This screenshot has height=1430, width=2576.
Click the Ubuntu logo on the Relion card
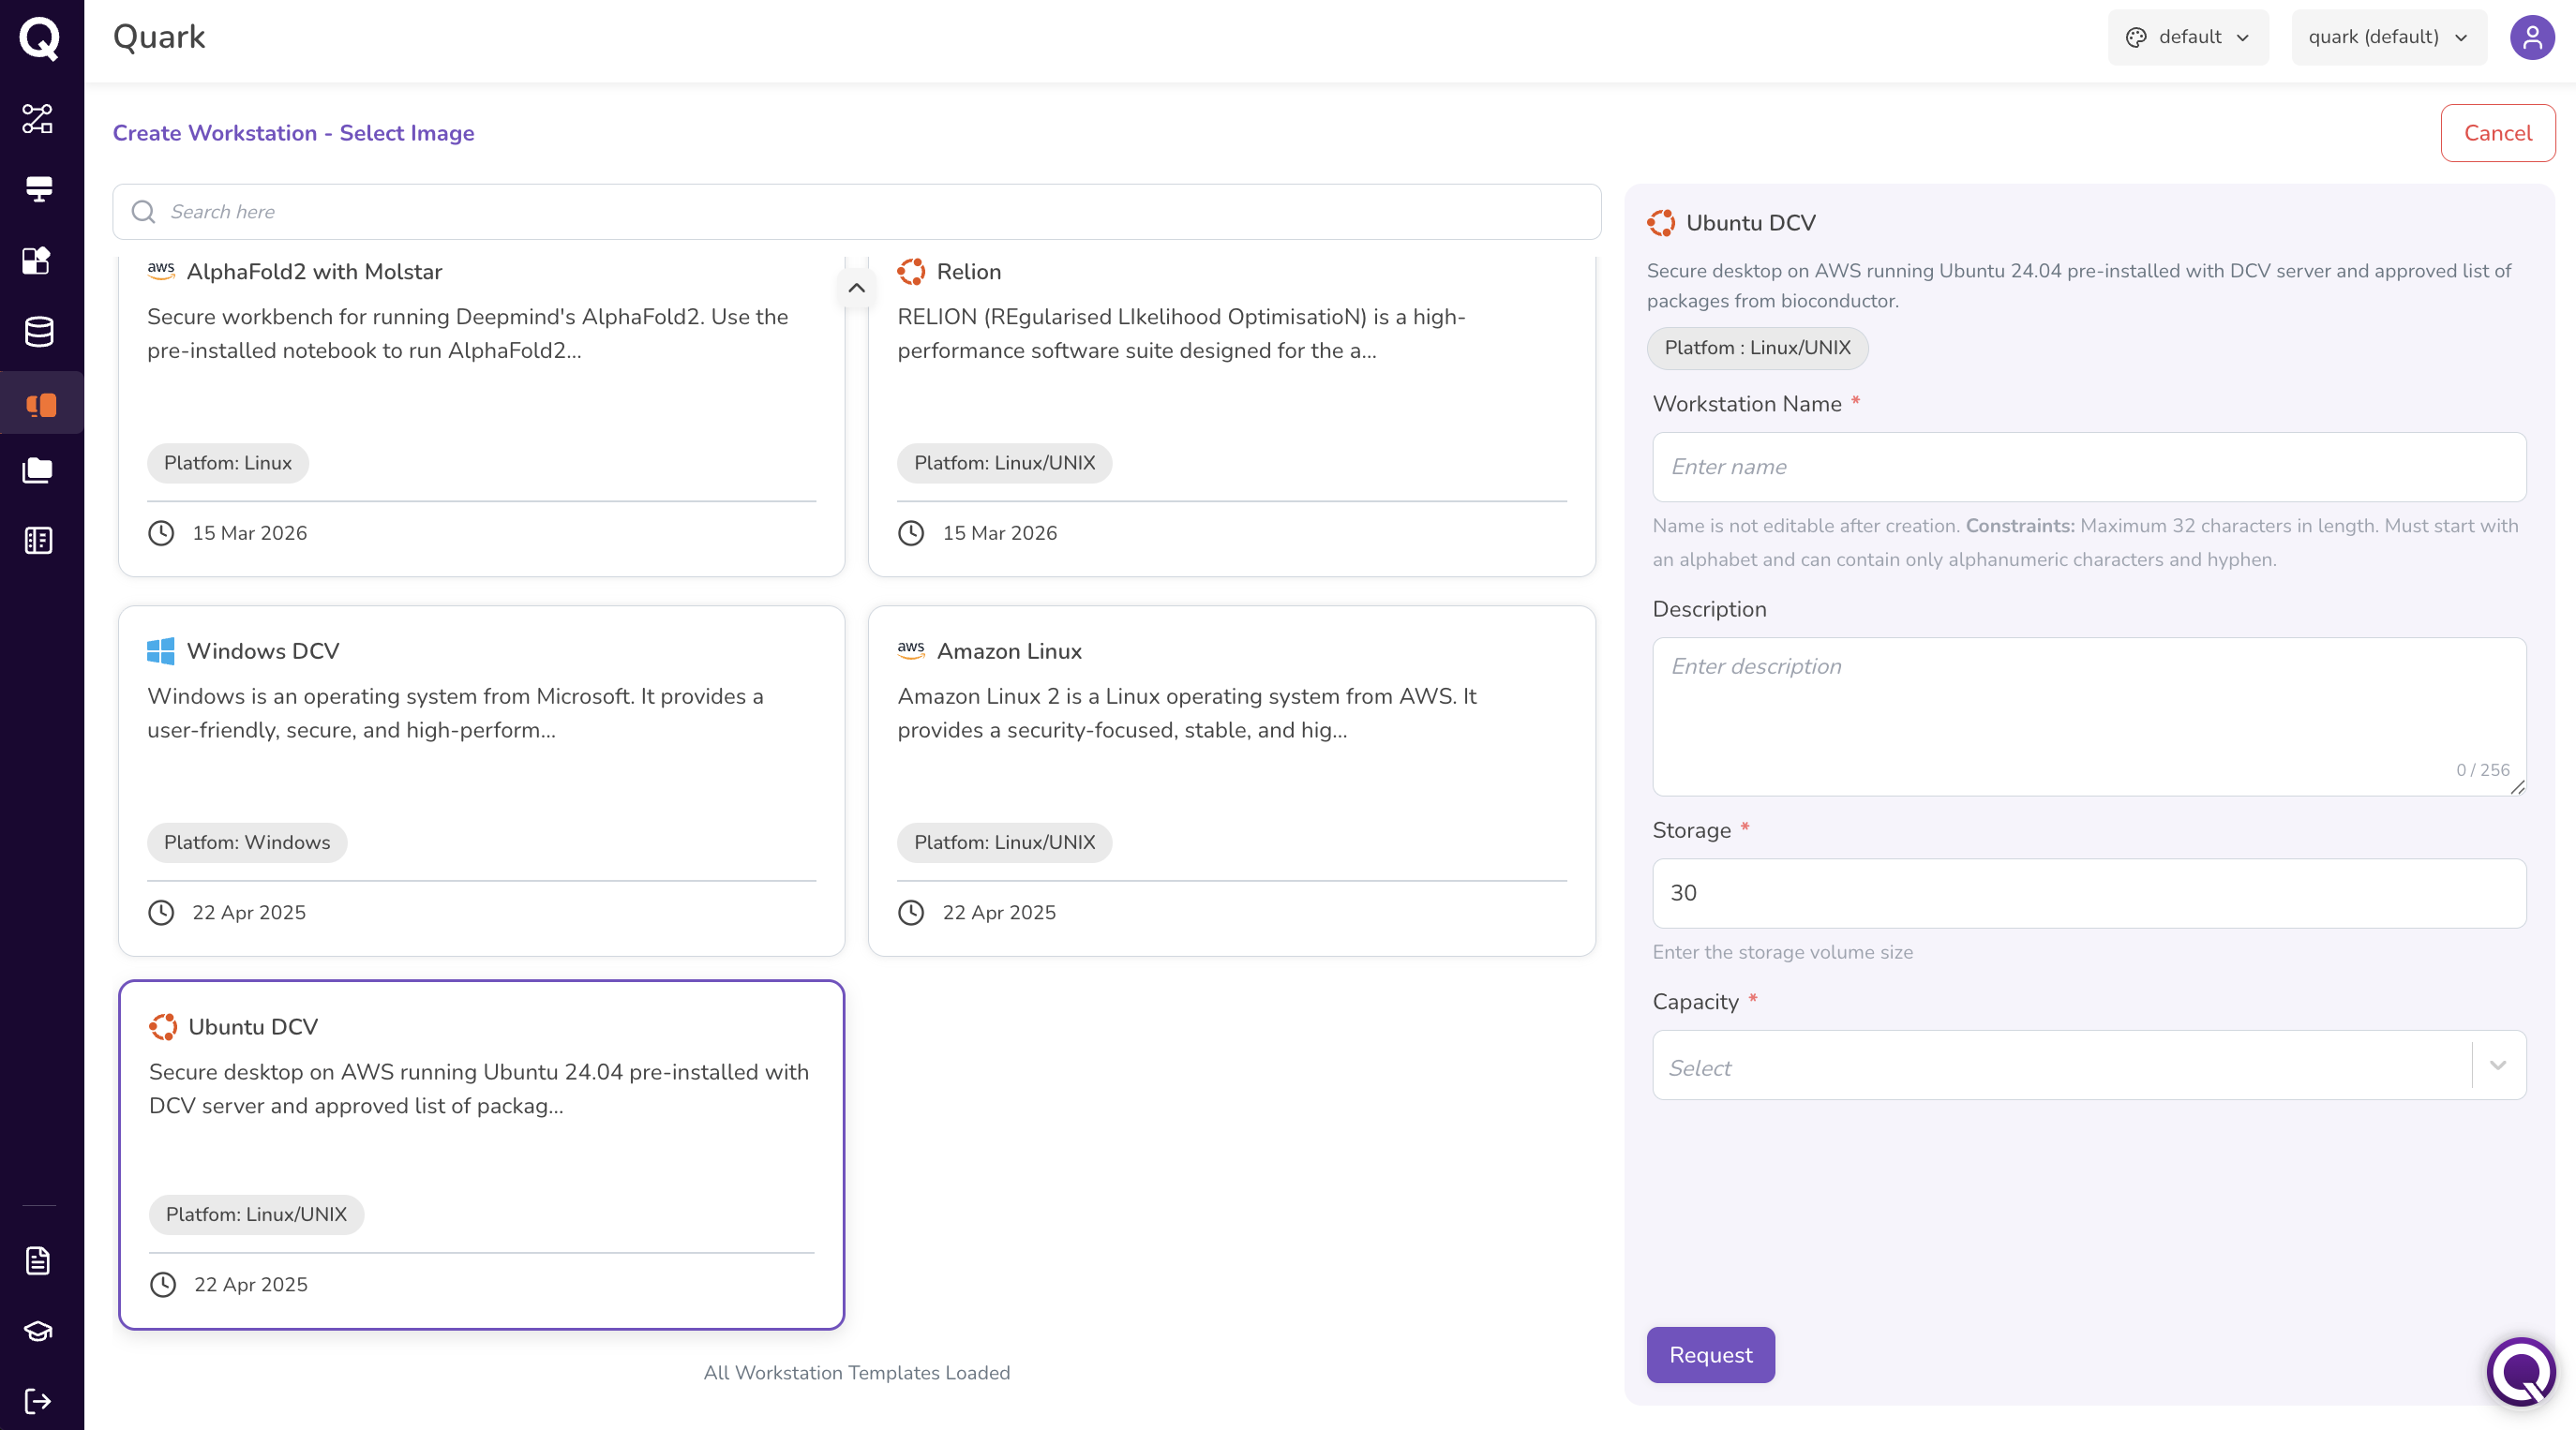click(911, 271)
